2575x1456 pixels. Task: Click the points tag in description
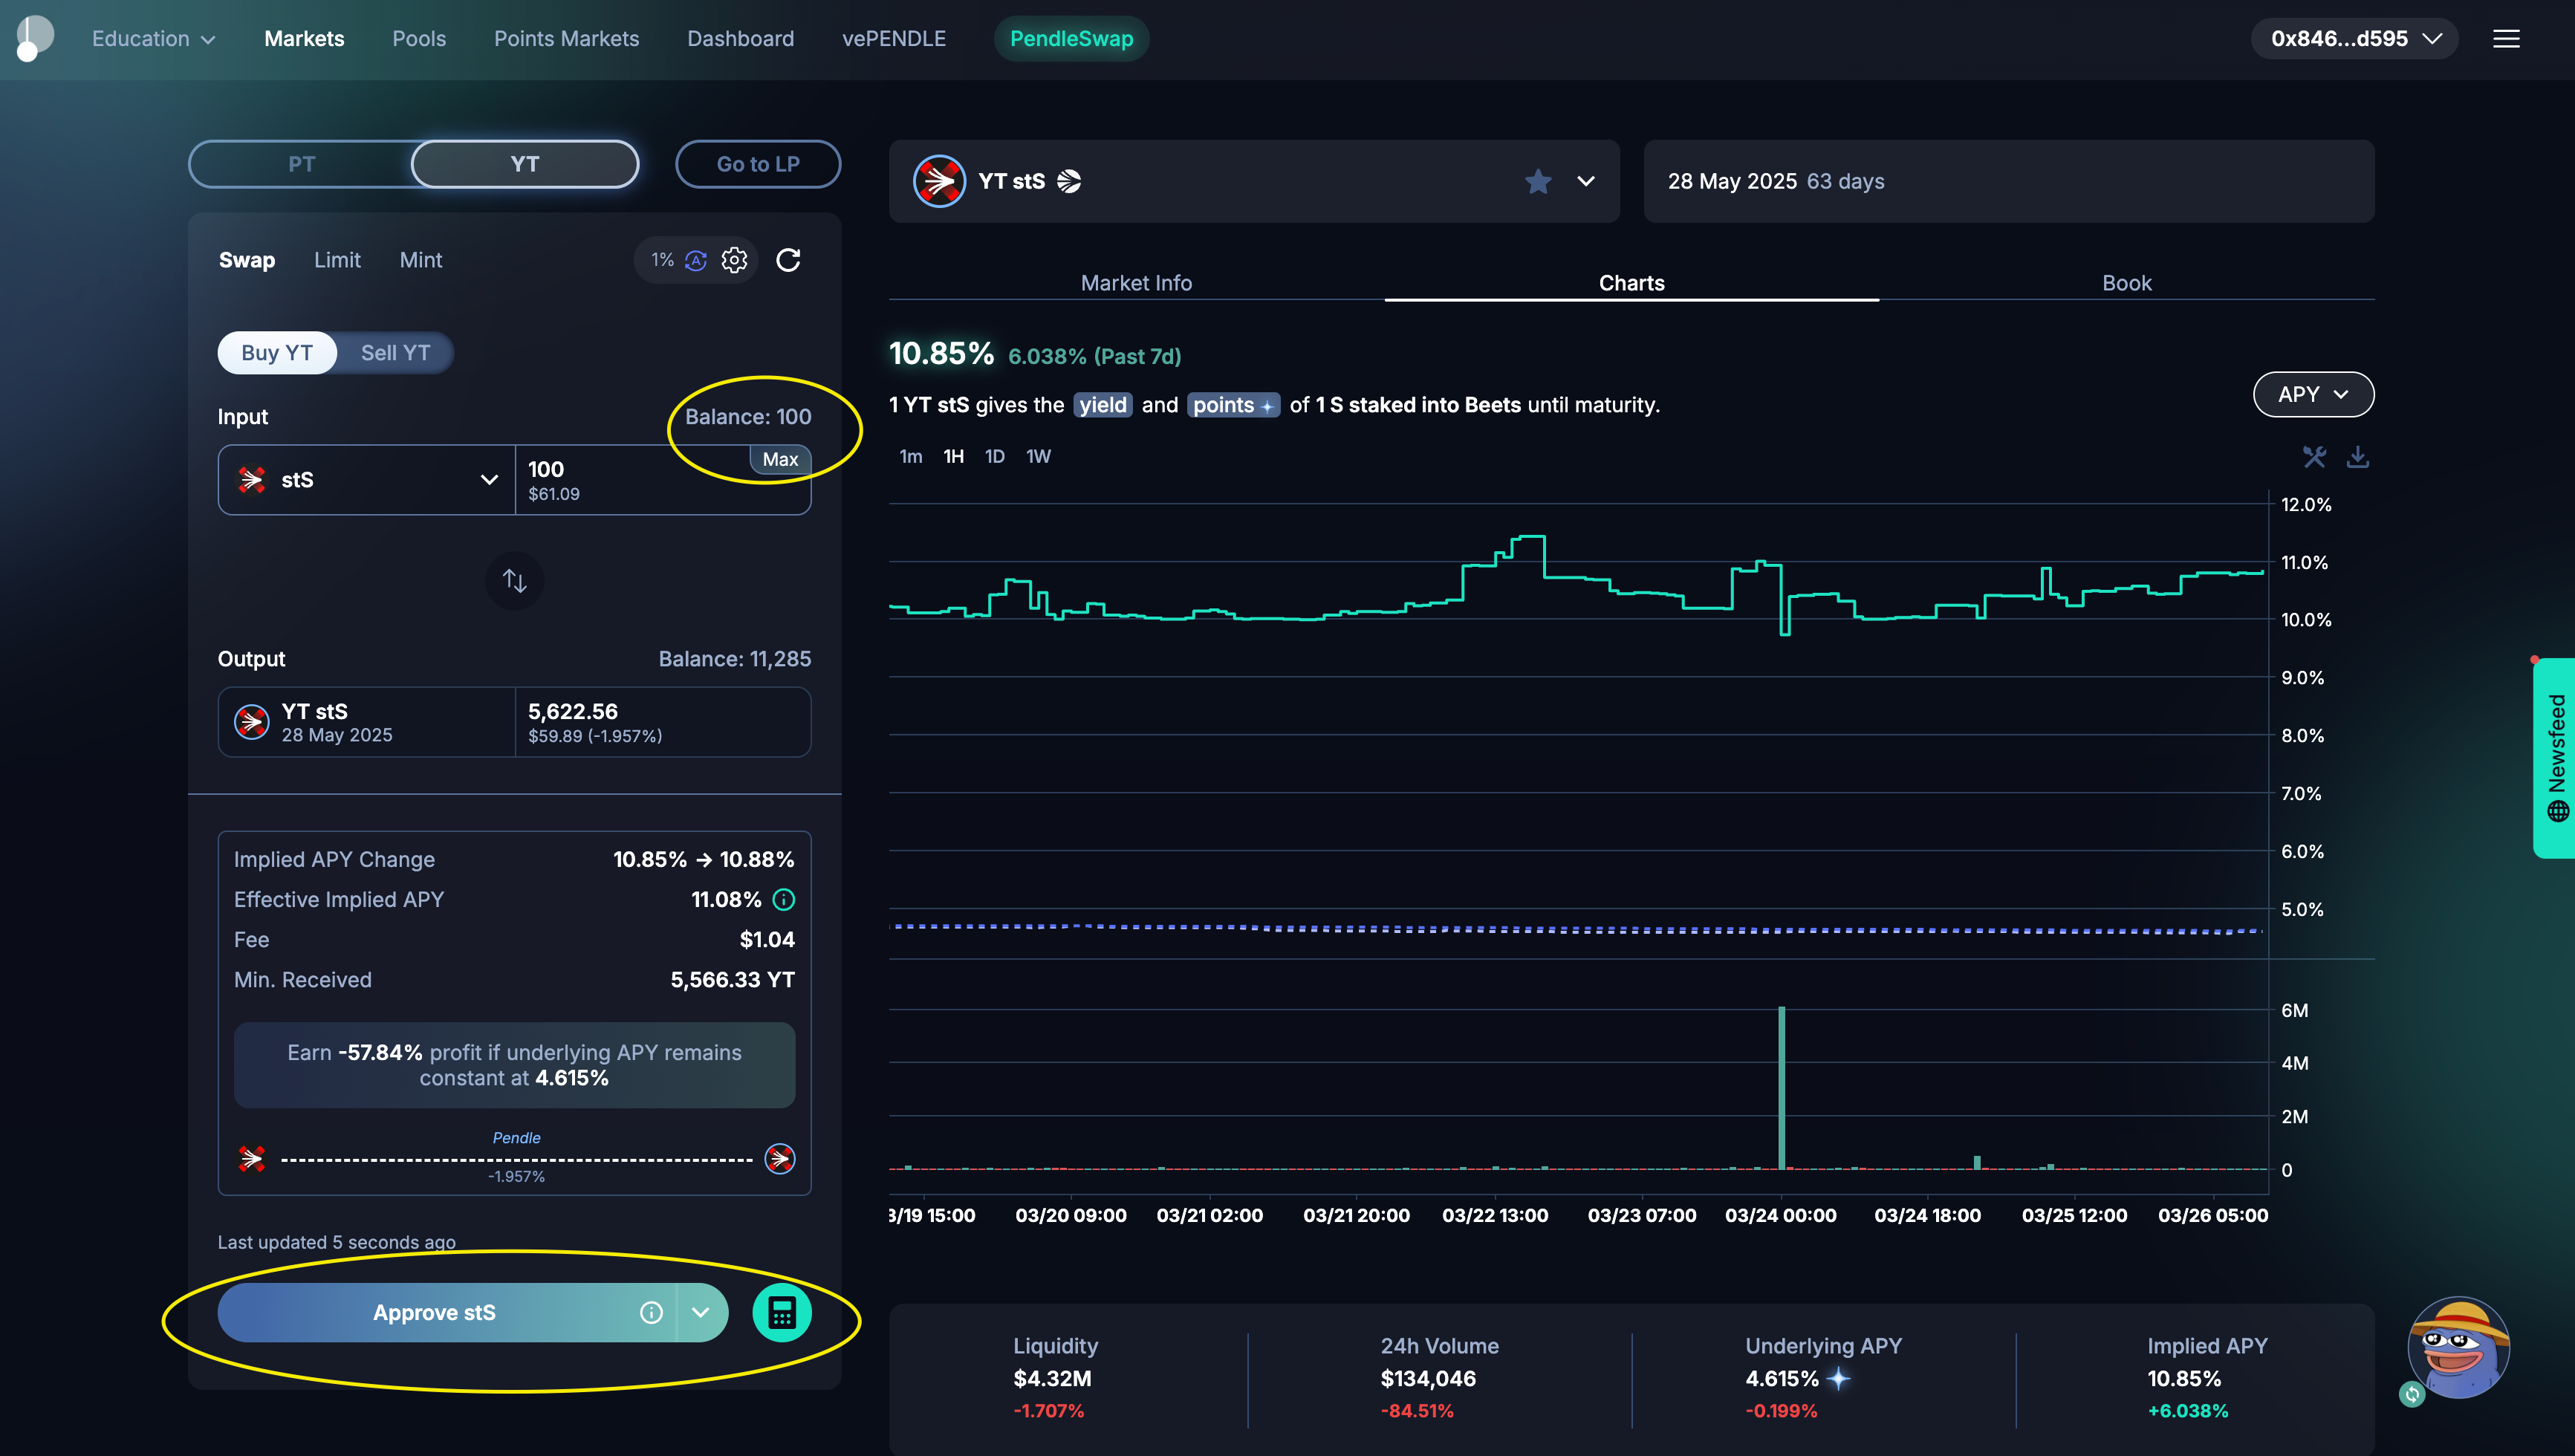coord(1233,405)
